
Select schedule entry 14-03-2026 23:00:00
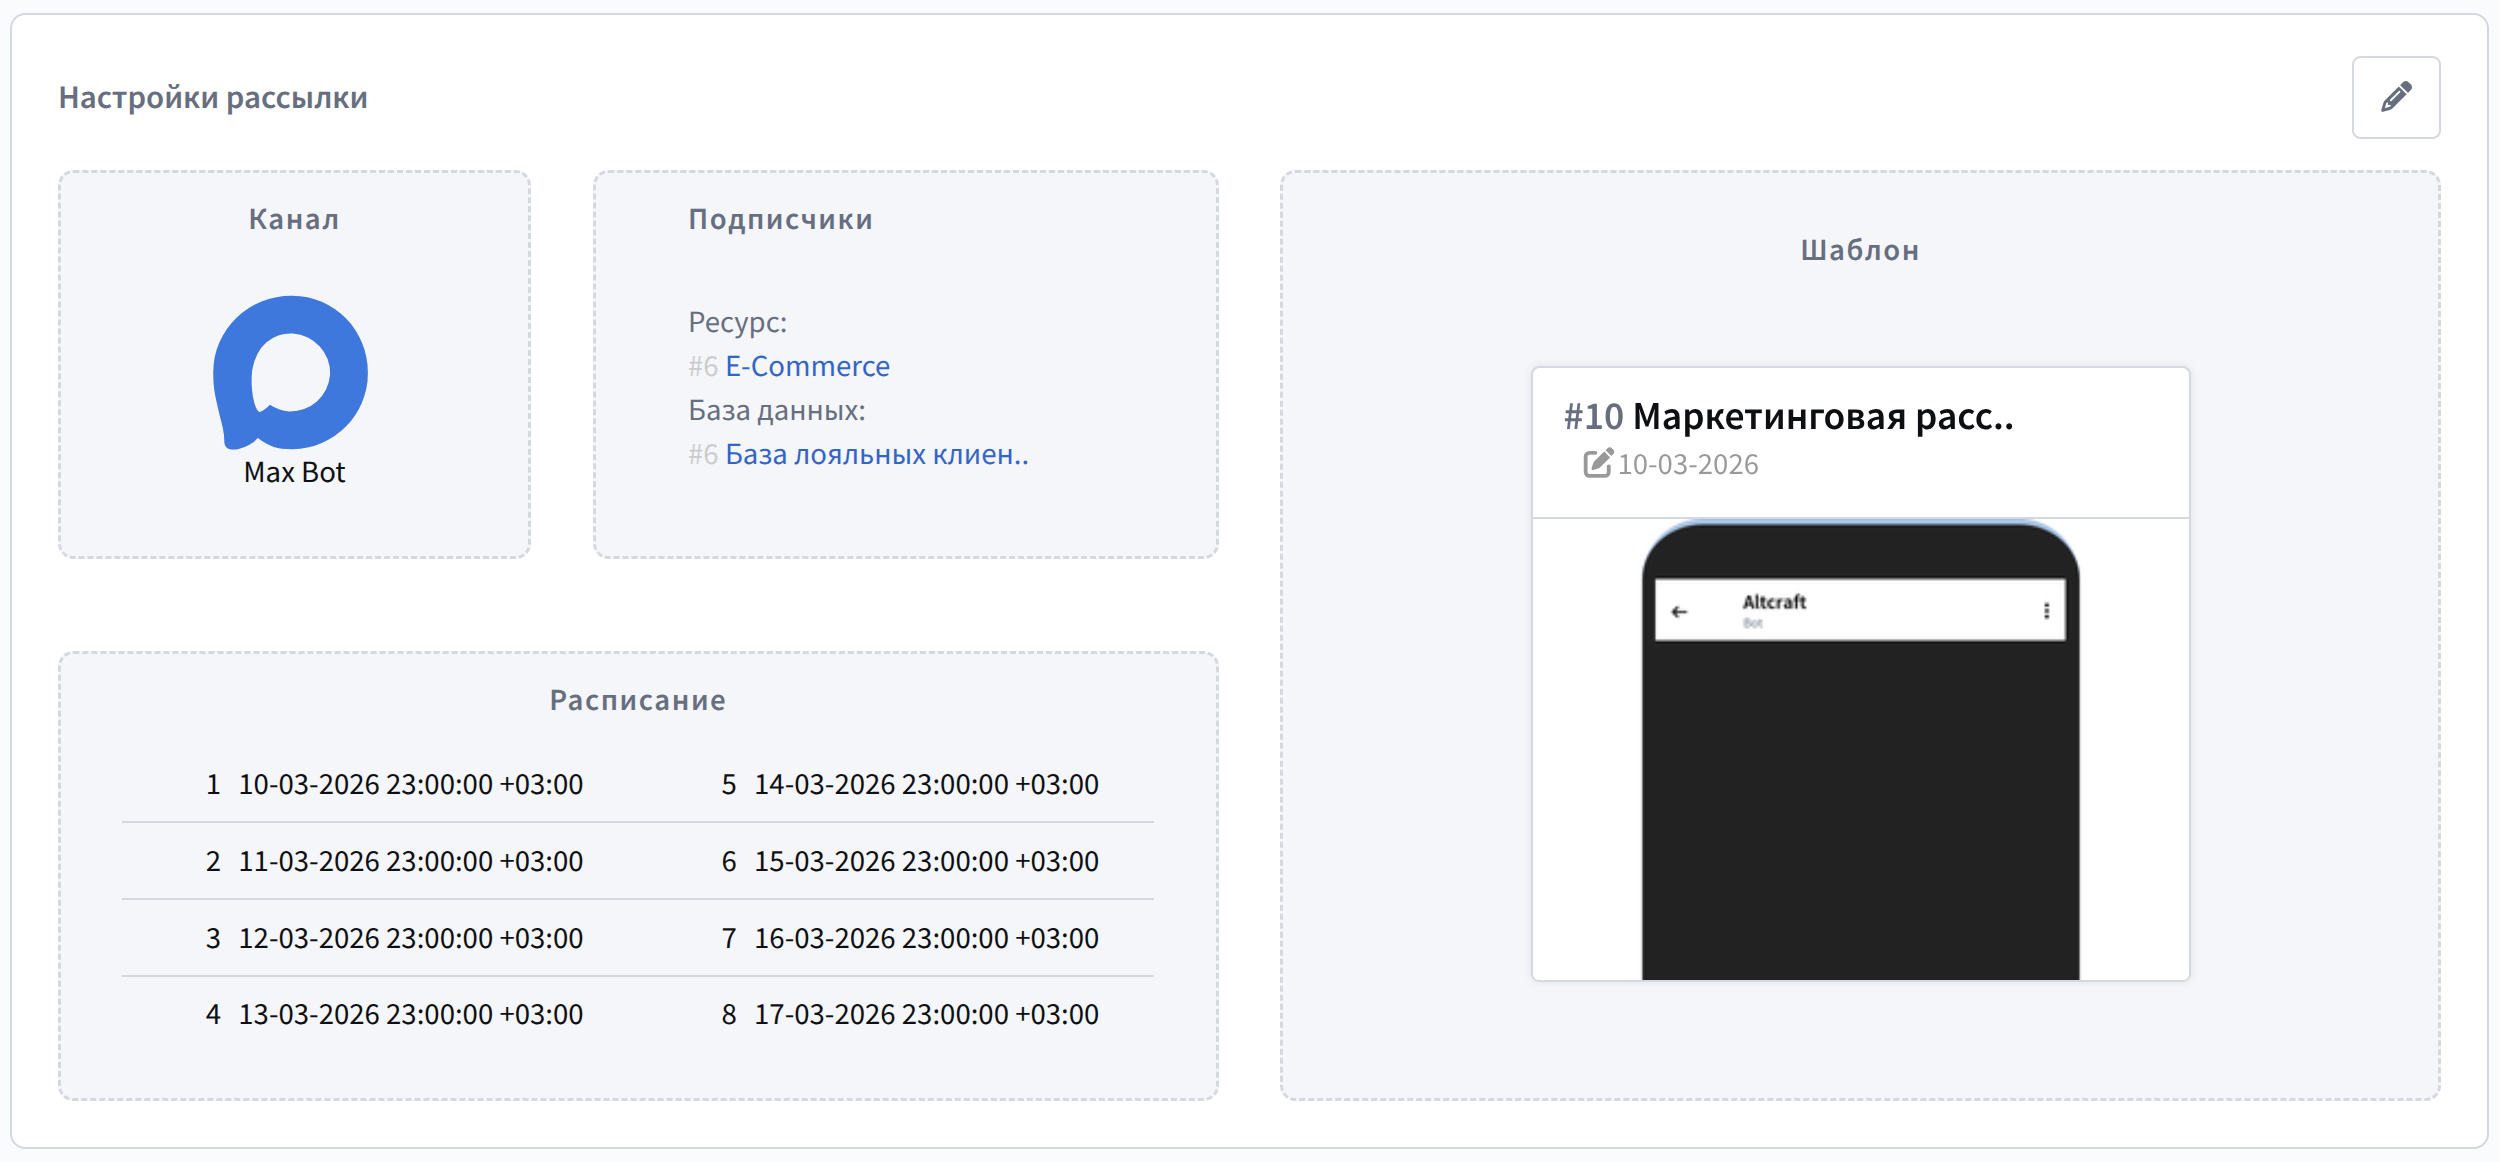926,784
